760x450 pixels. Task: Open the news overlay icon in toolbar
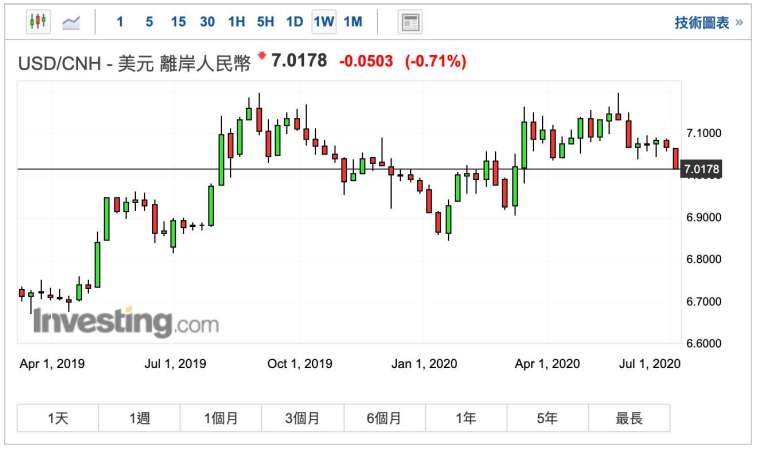(410, 22)
